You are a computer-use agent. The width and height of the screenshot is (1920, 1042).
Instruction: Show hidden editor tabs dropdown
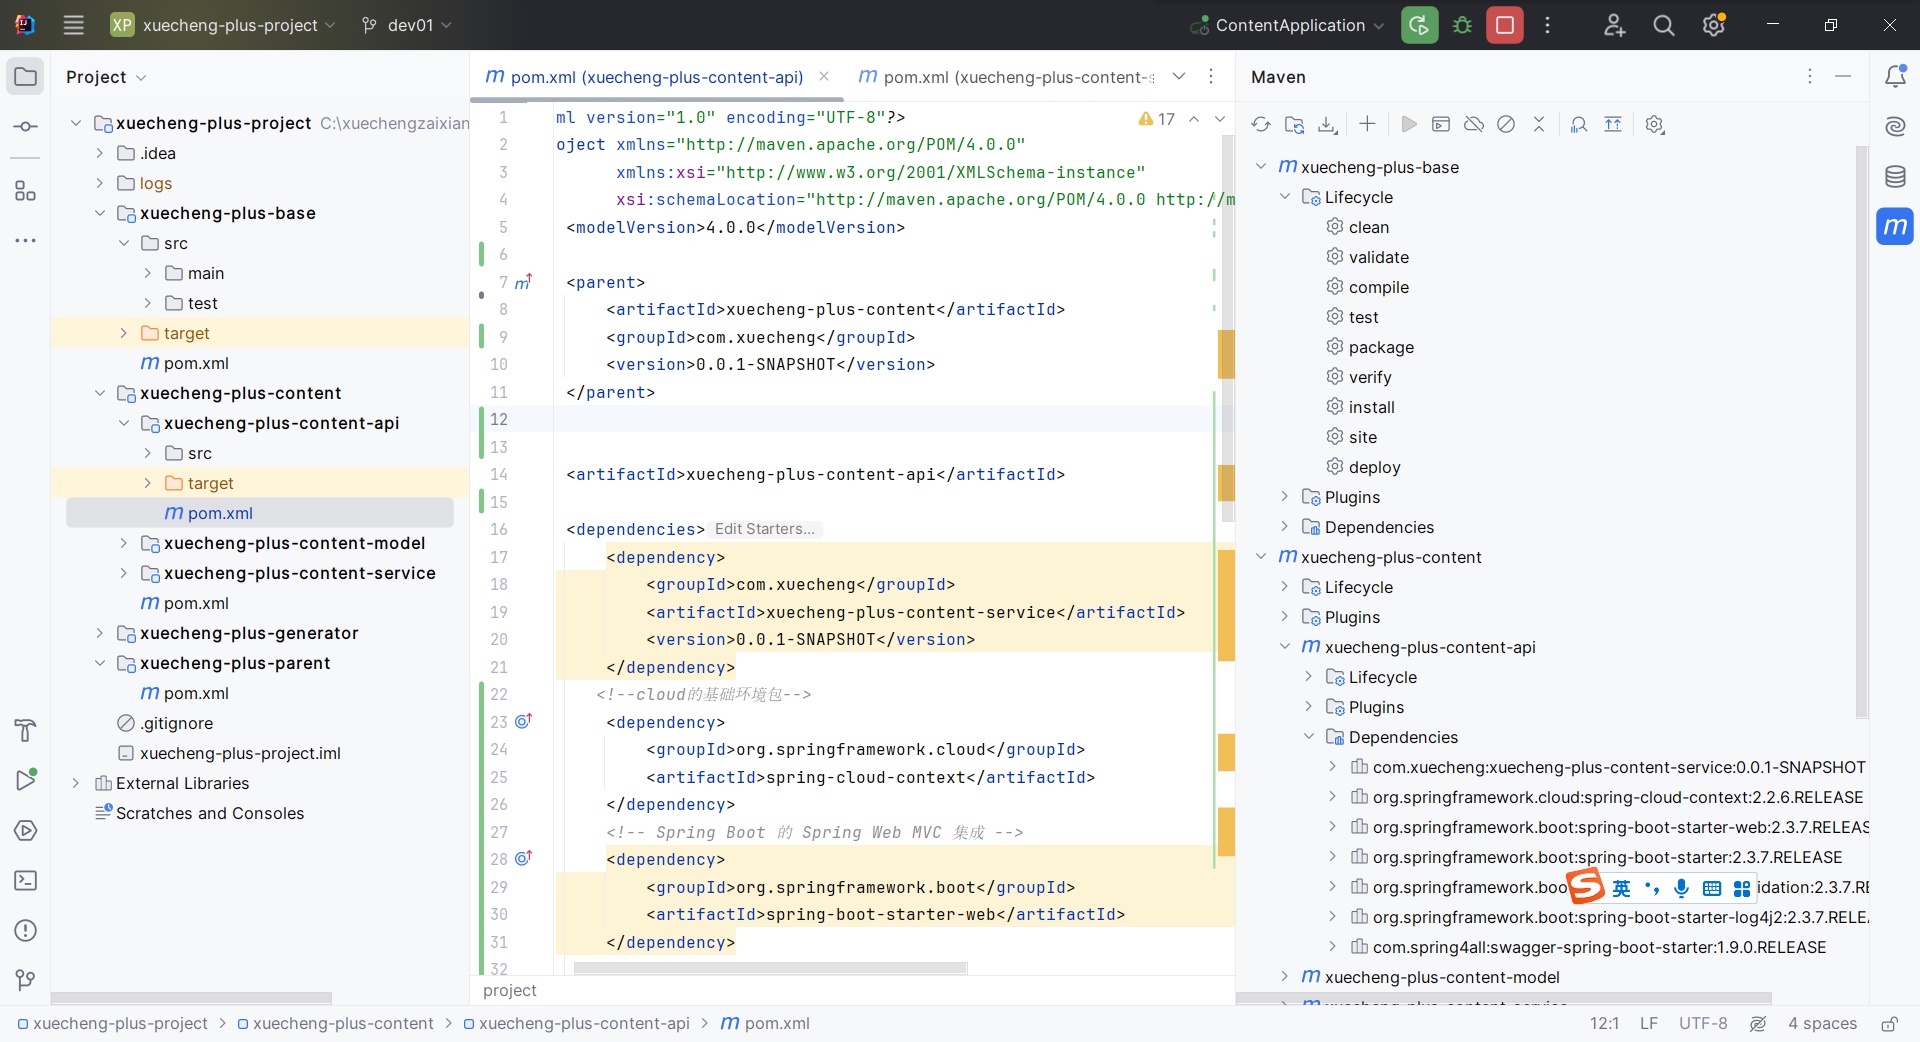click(1179, 76)
